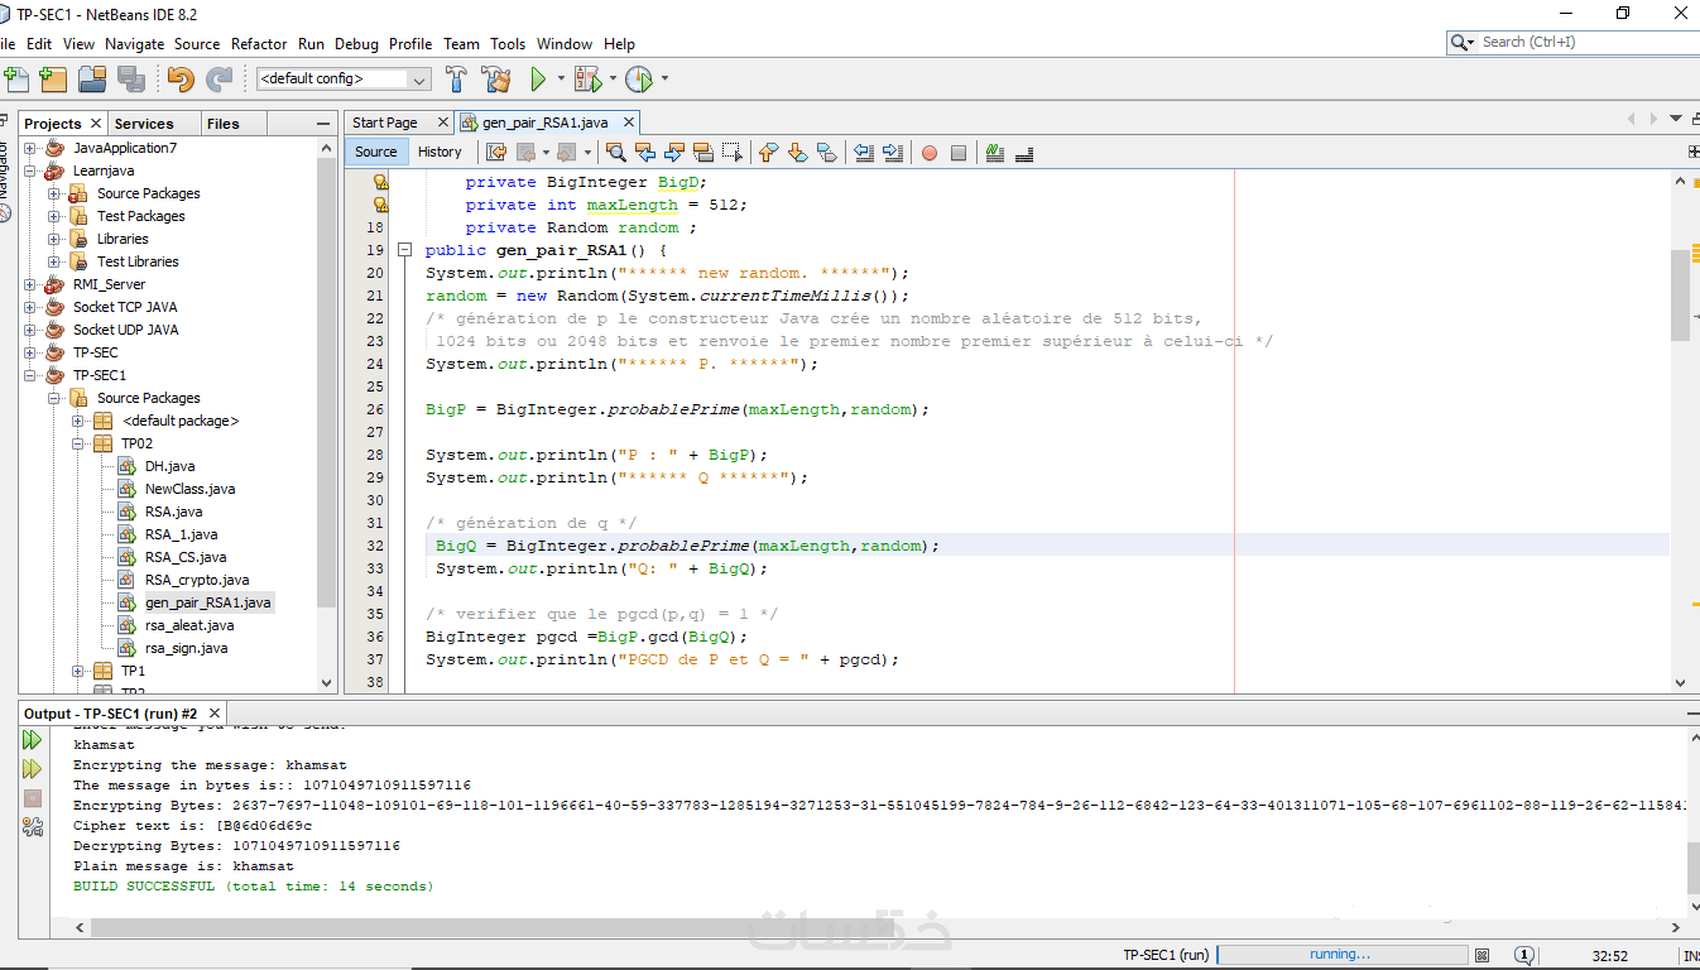
Task: Click the second Re-run icon in Output panel
Action: (32, 769)
